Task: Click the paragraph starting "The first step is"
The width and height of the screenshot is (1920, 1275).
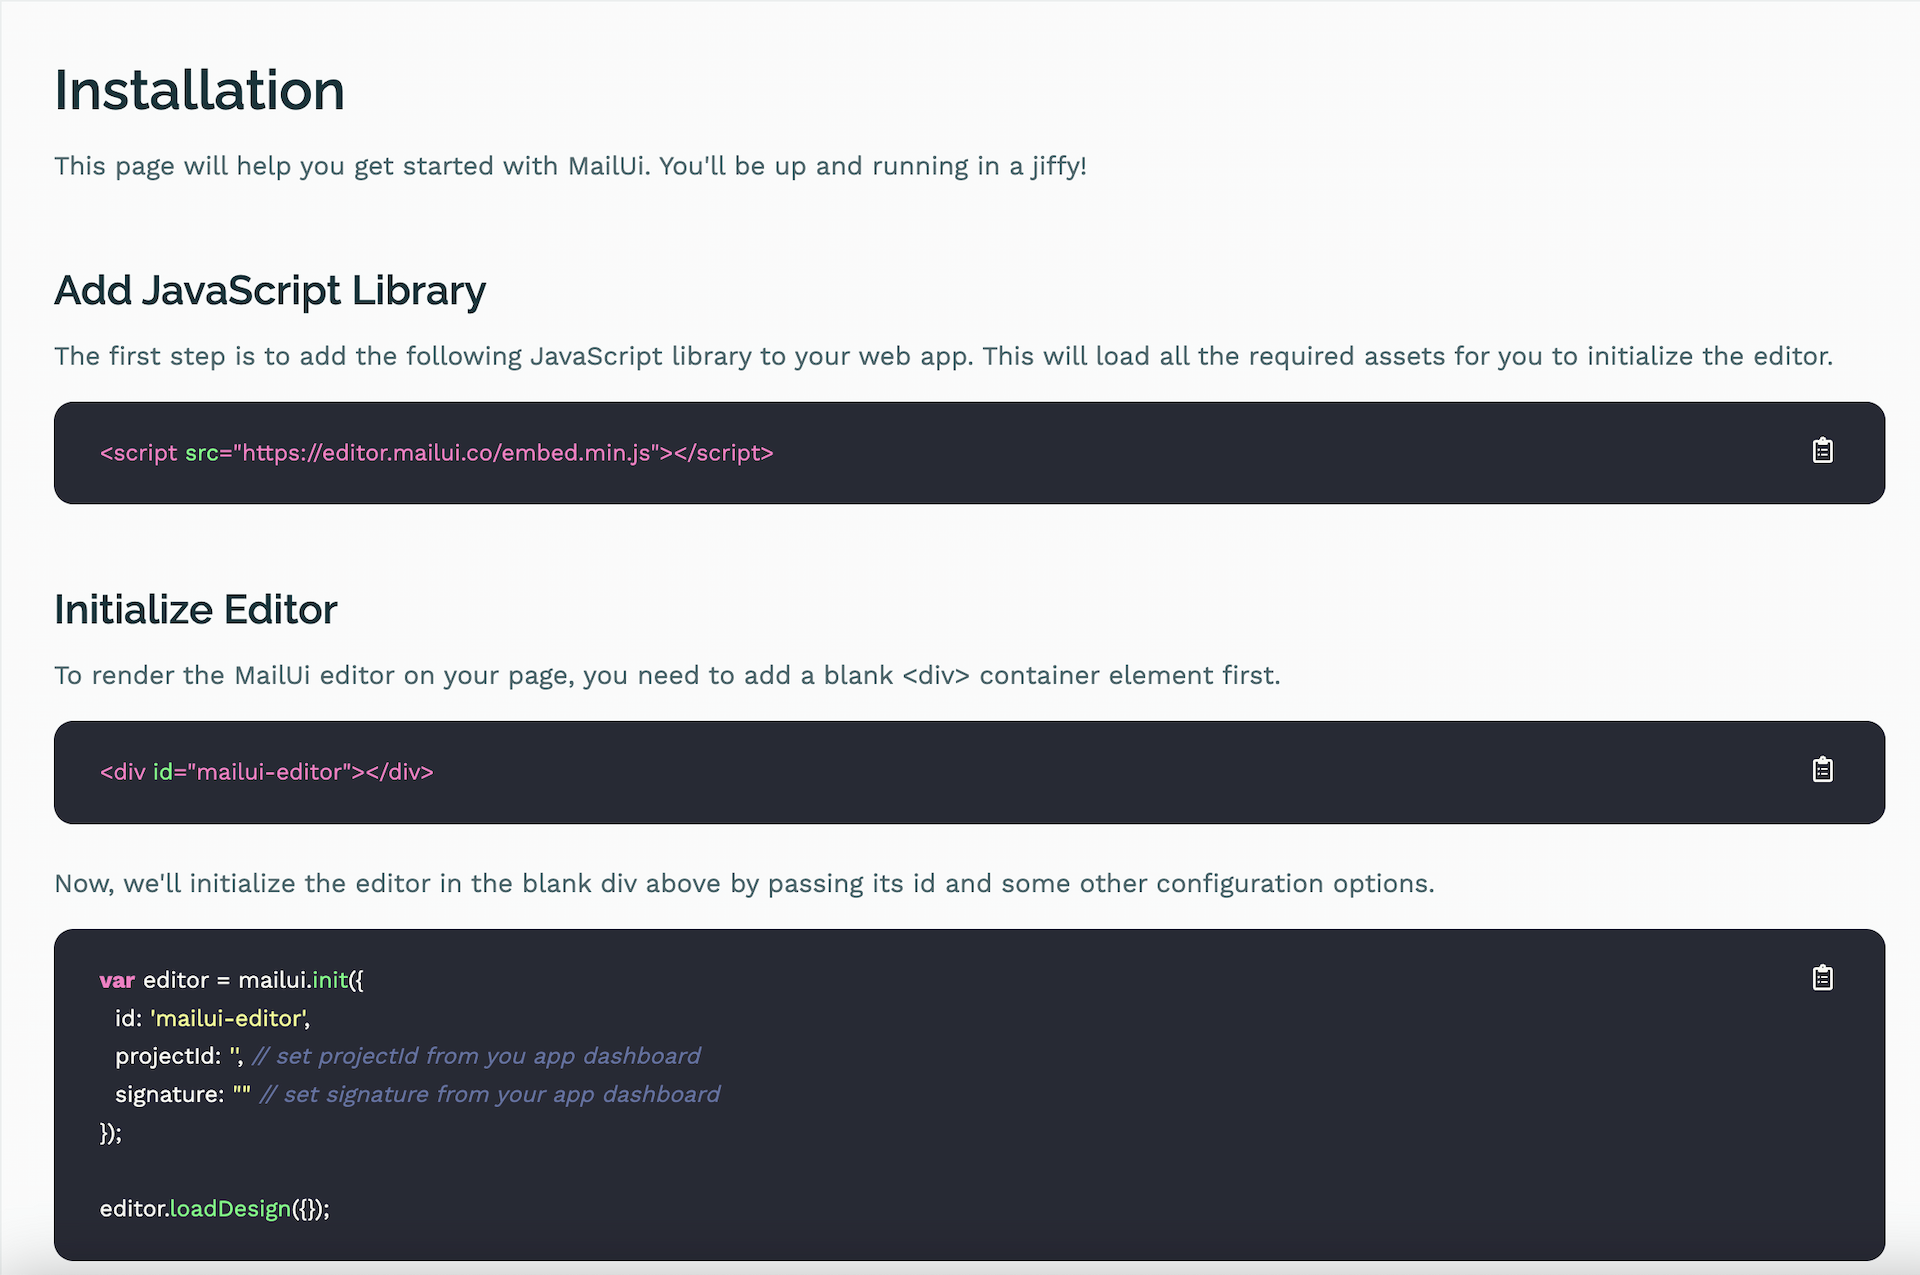Action: click(x=944, y=356)
